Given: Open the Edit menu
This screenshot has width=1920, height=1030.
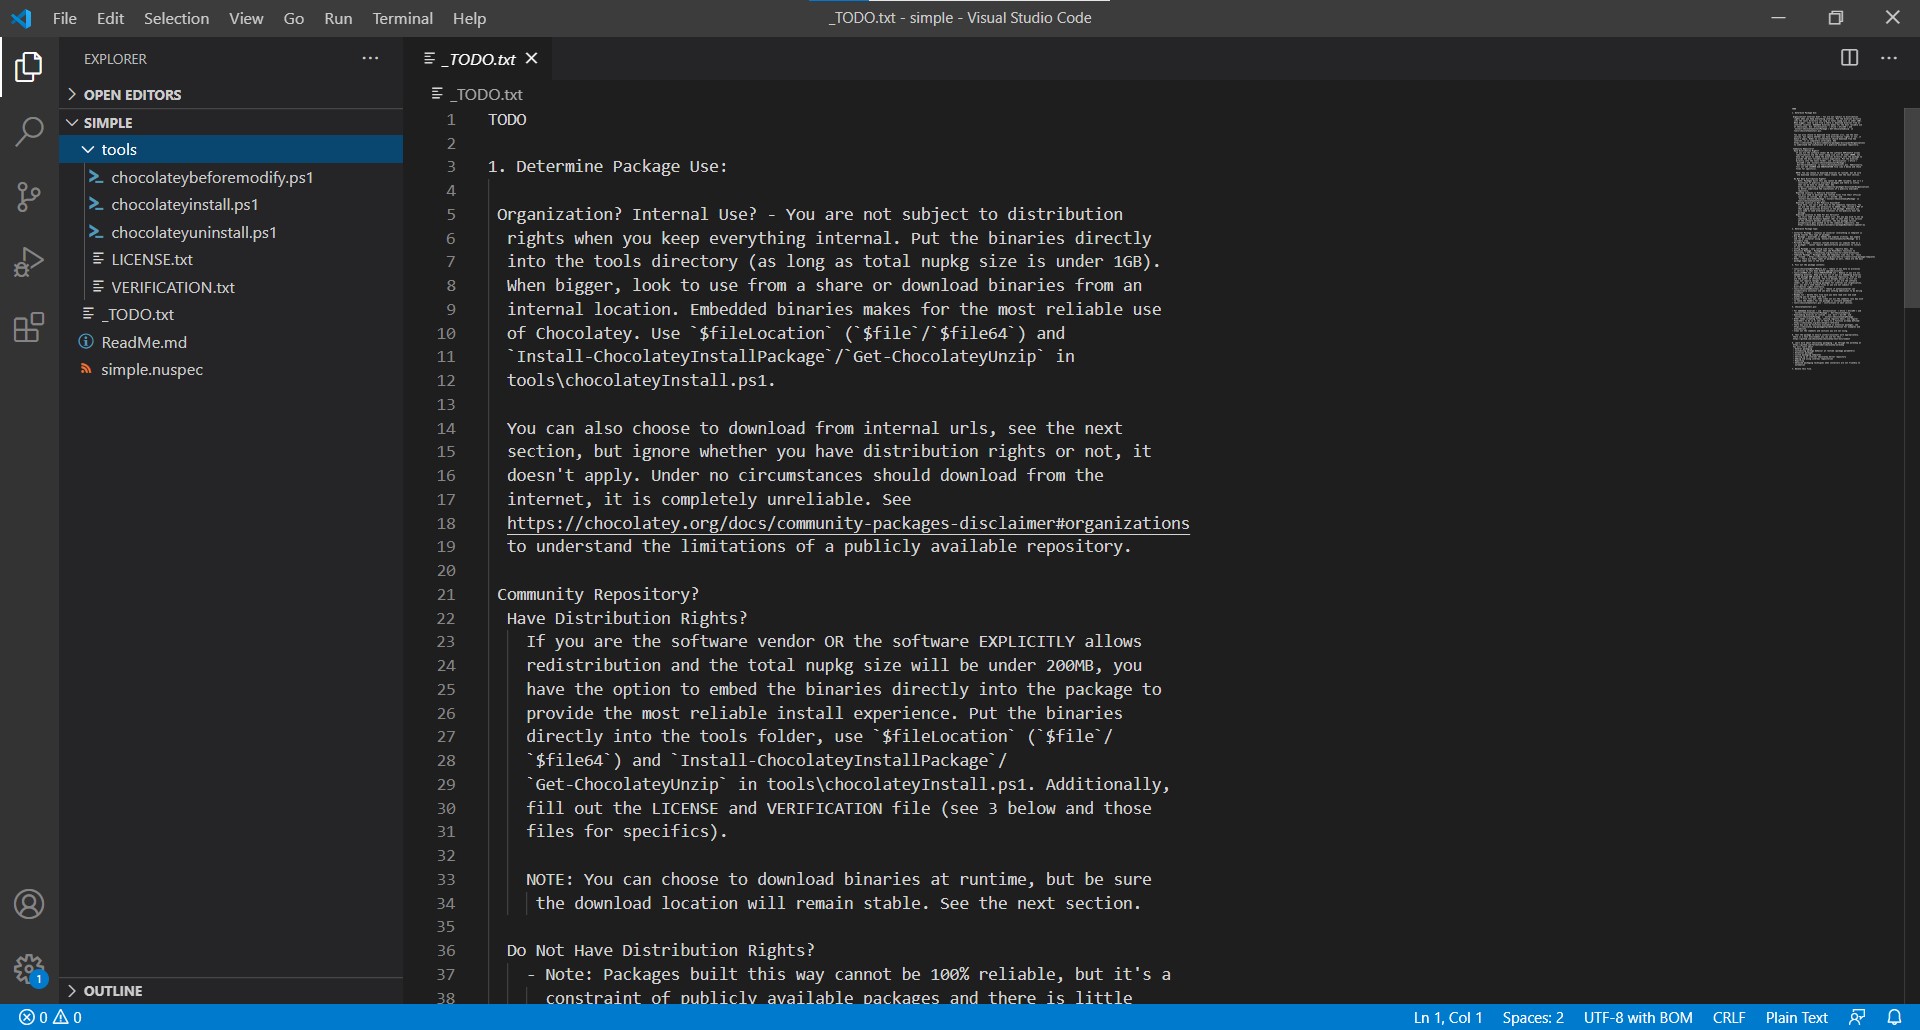Looking at the screenshot, I should (110, 18).
